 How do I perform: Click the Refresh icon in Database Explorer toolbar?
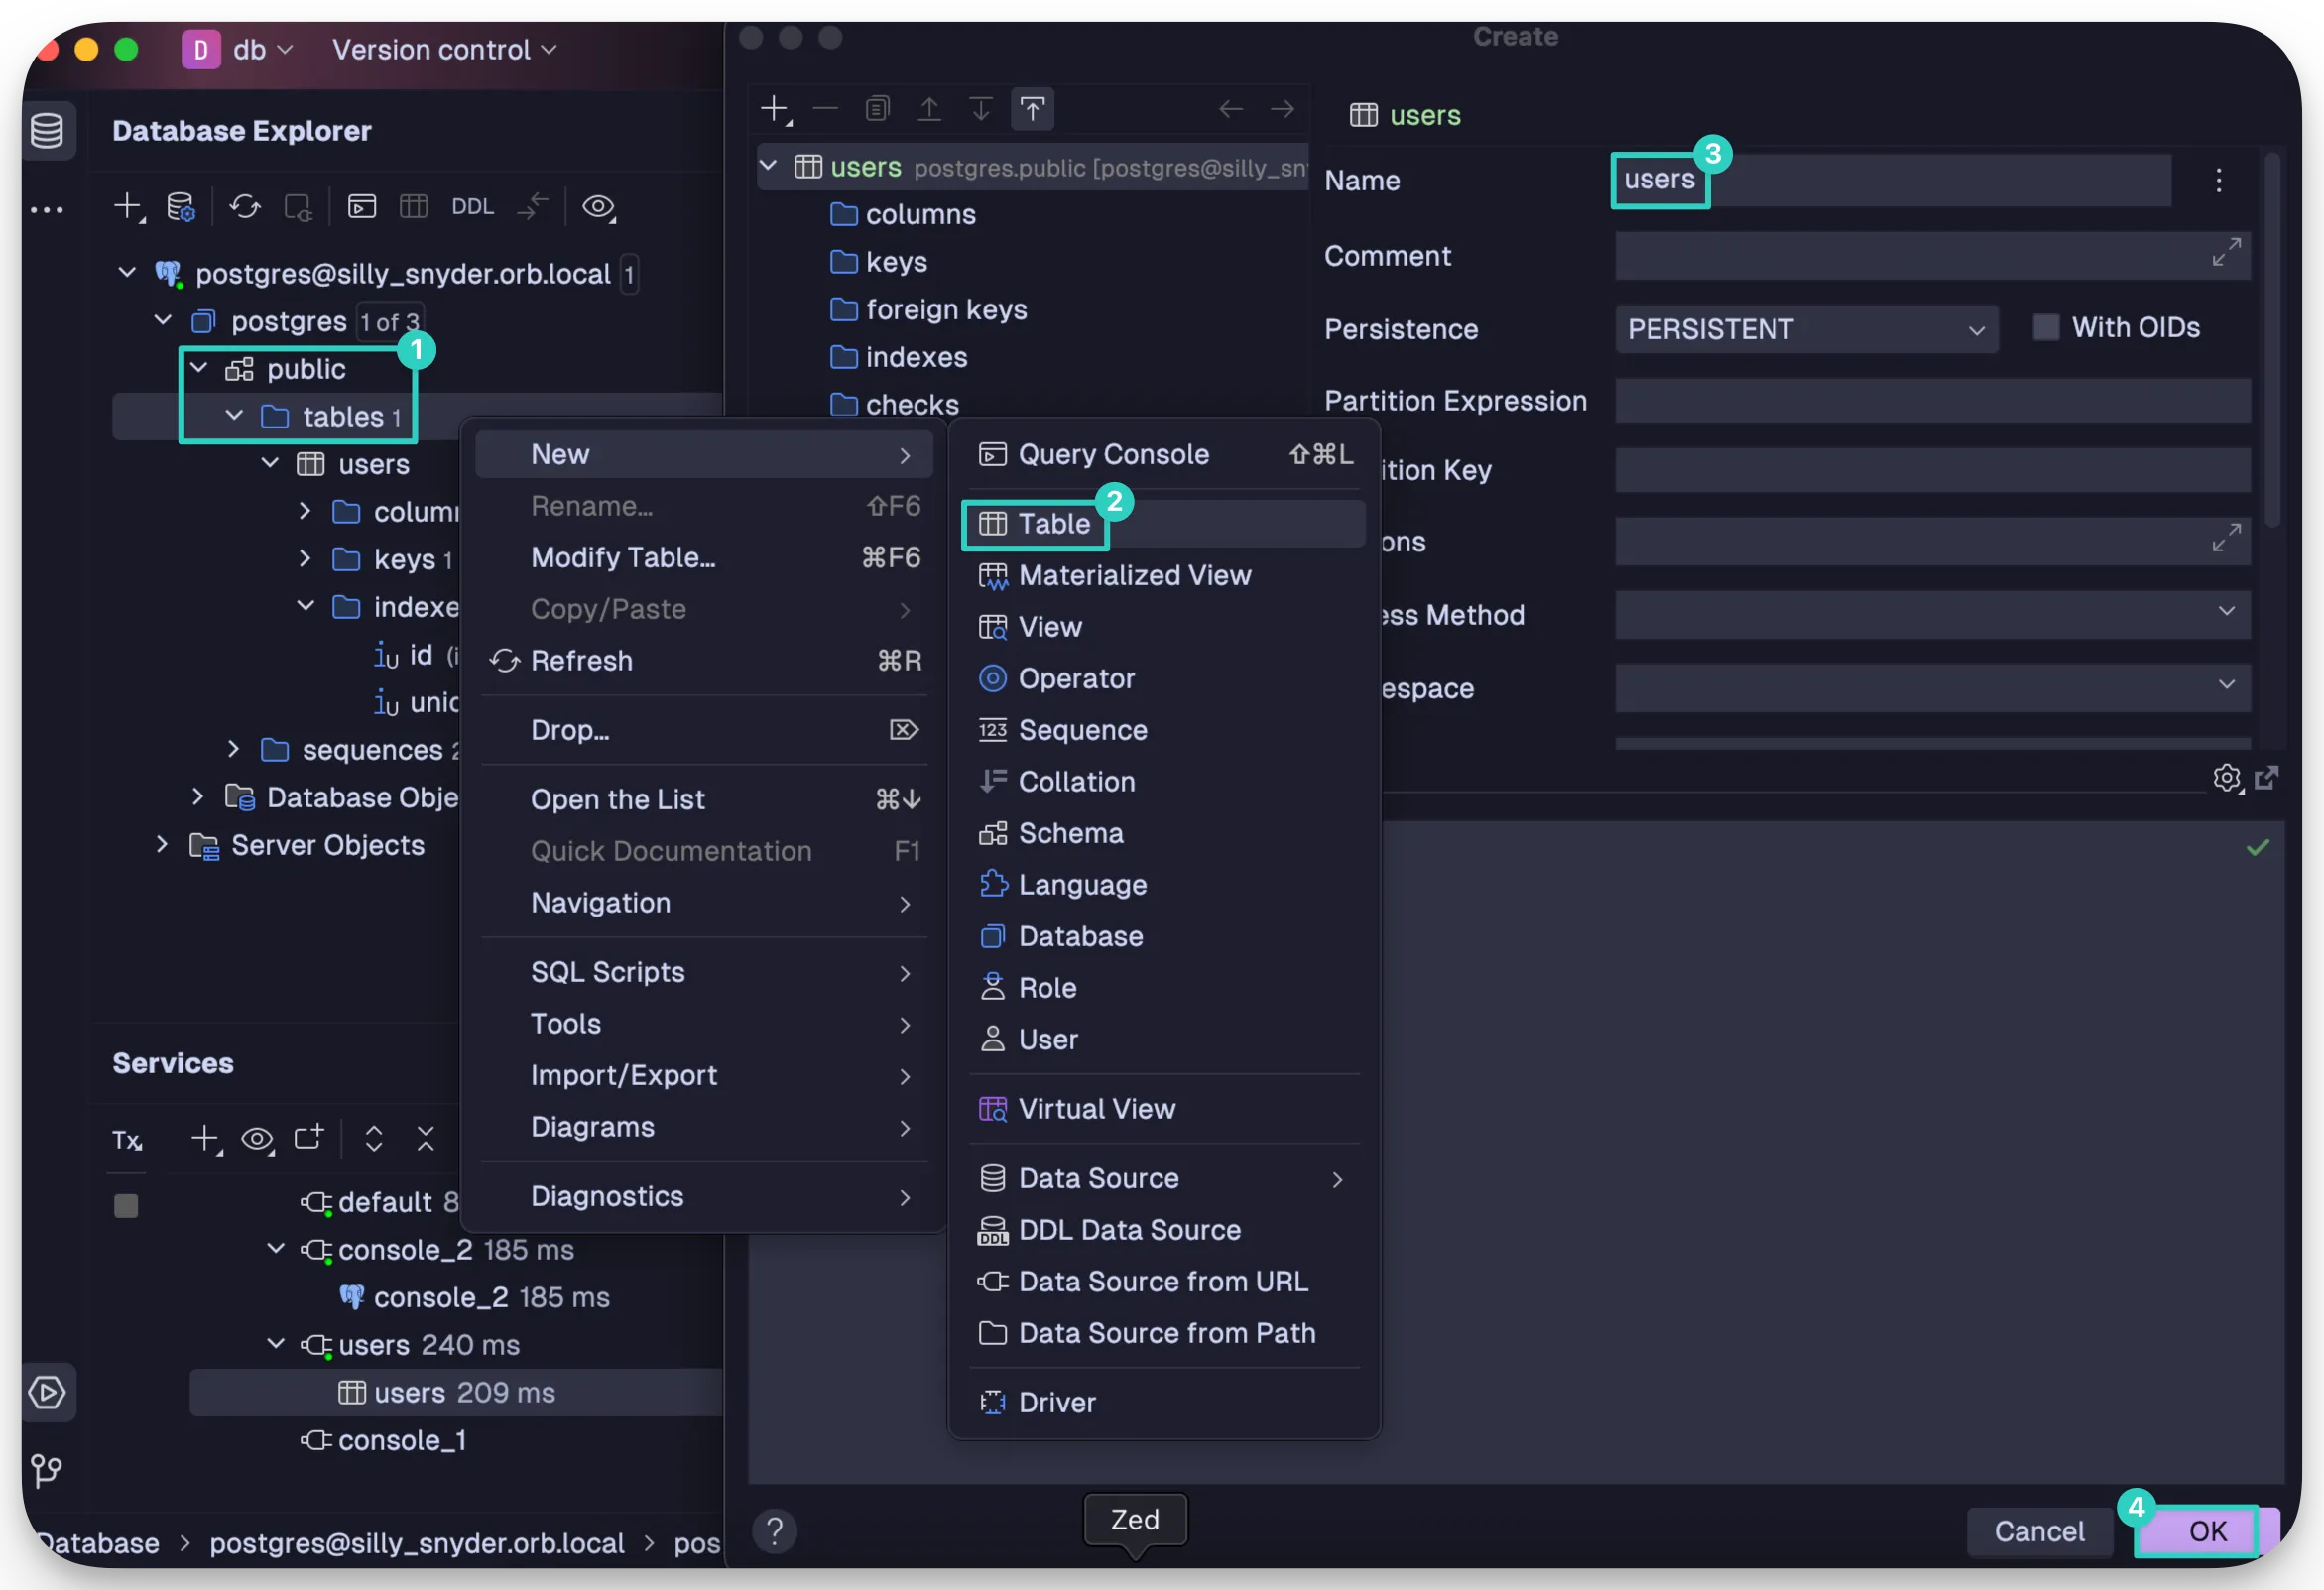(x=244, y=207)
